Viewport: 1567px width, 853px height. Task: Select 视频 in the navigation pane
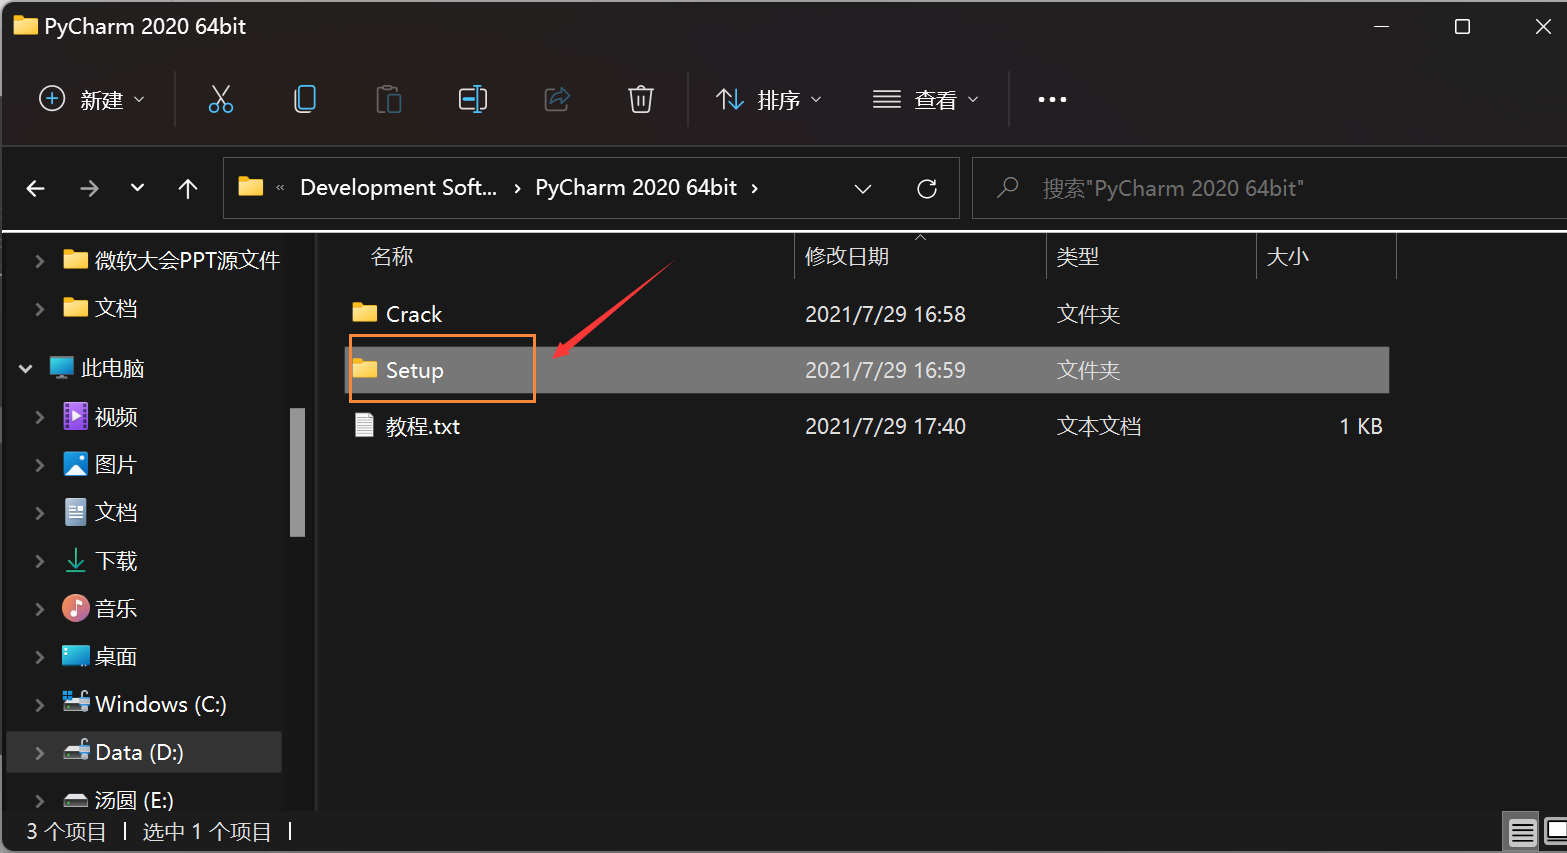point(116,416)
